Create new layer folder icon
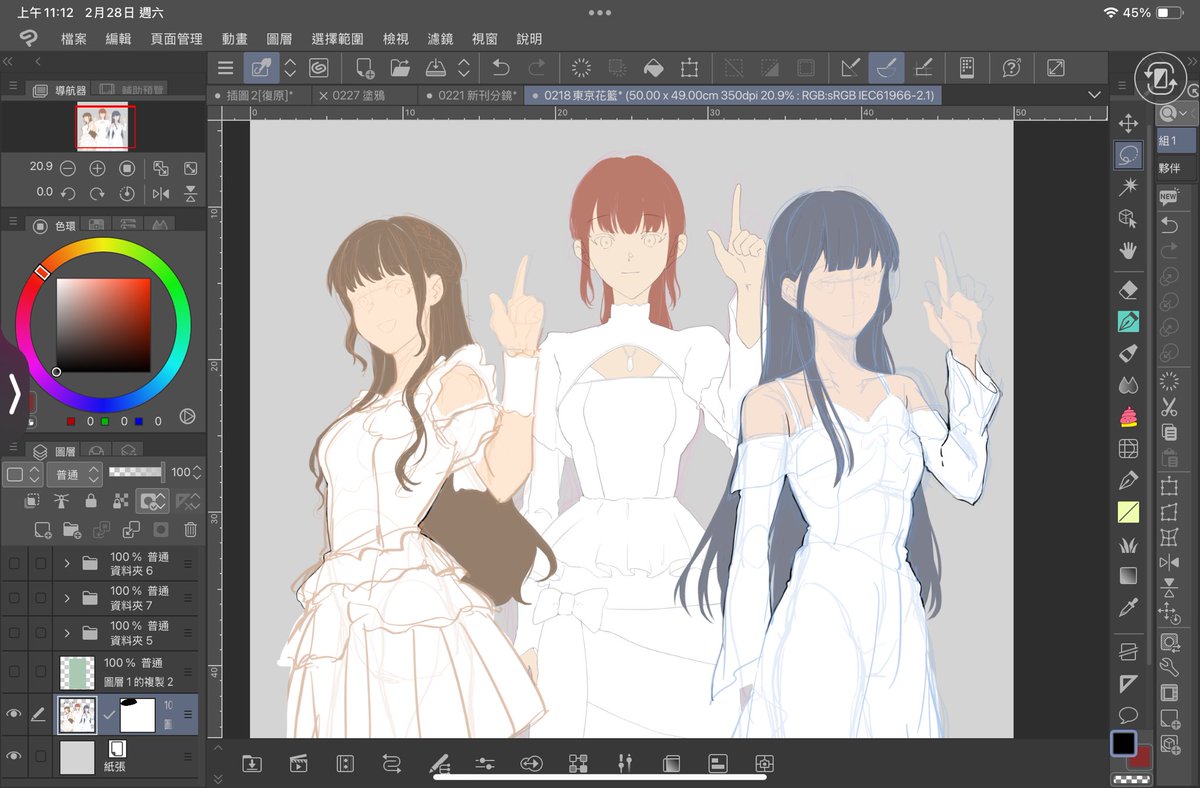 tap(72, 529)
